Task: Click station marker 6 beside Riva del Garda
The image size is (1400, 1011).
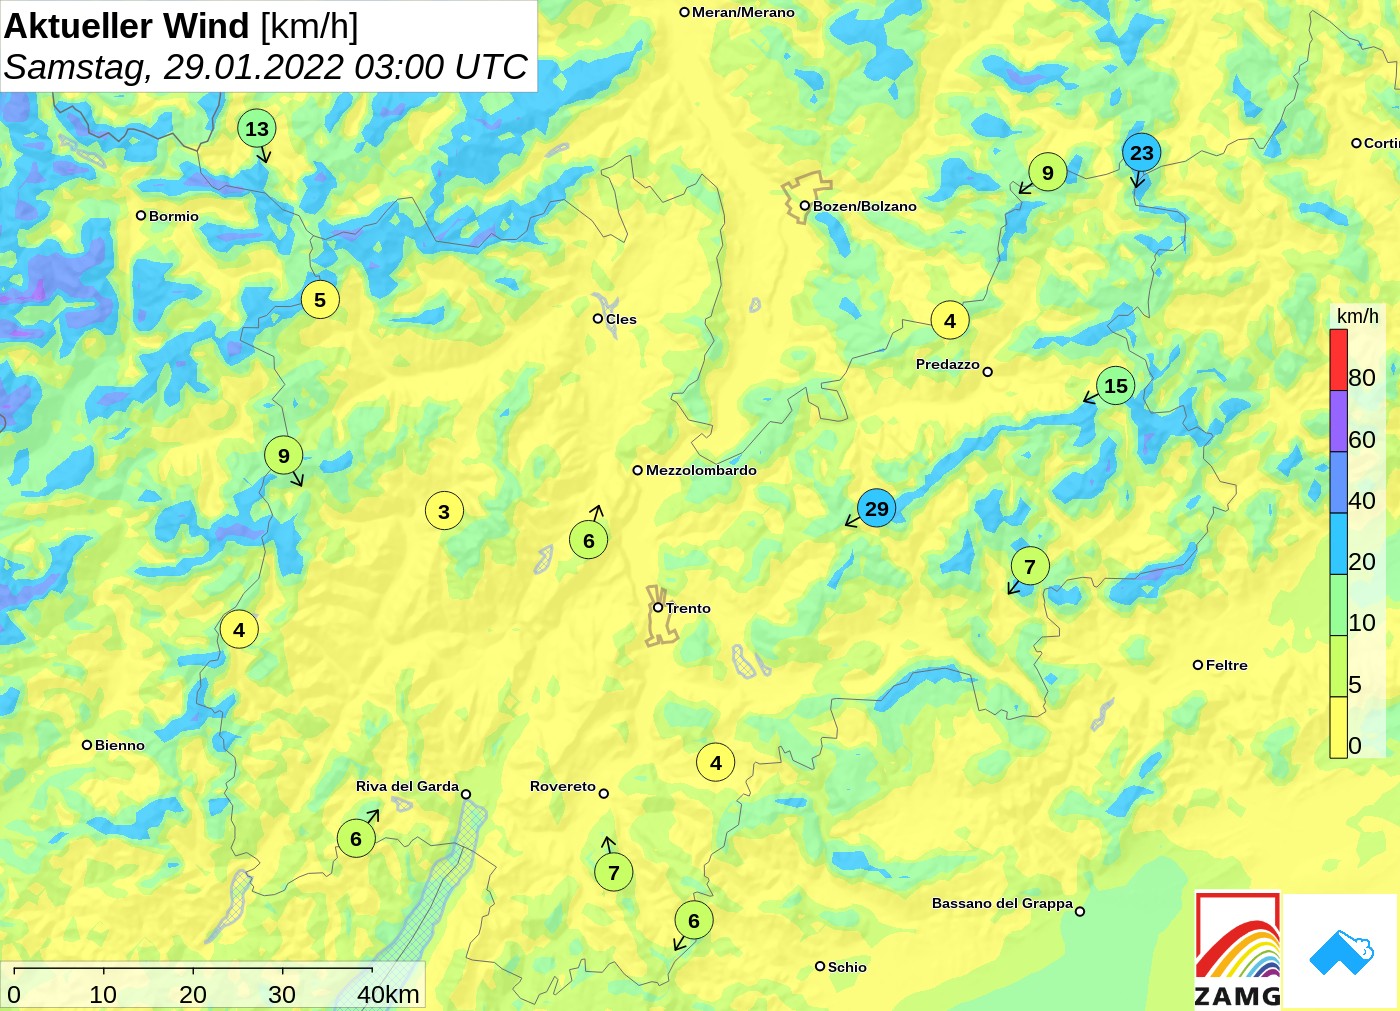Action: (356, 839)
